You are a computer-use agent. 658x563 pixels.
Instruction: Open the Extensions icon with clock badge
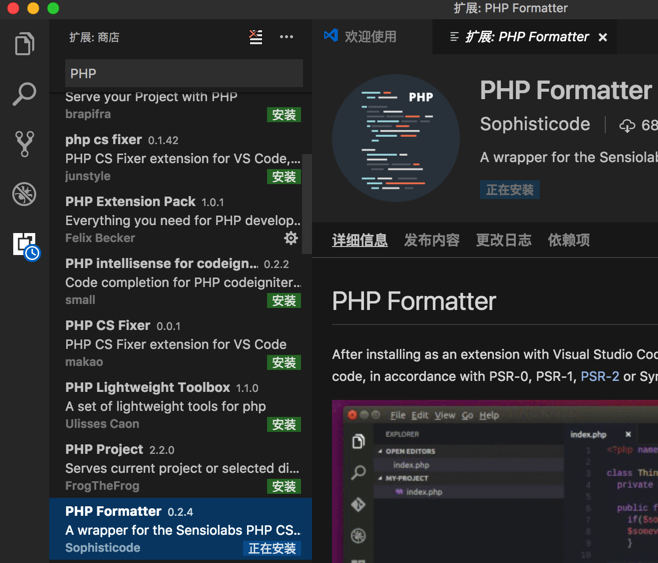click(26, 246)
